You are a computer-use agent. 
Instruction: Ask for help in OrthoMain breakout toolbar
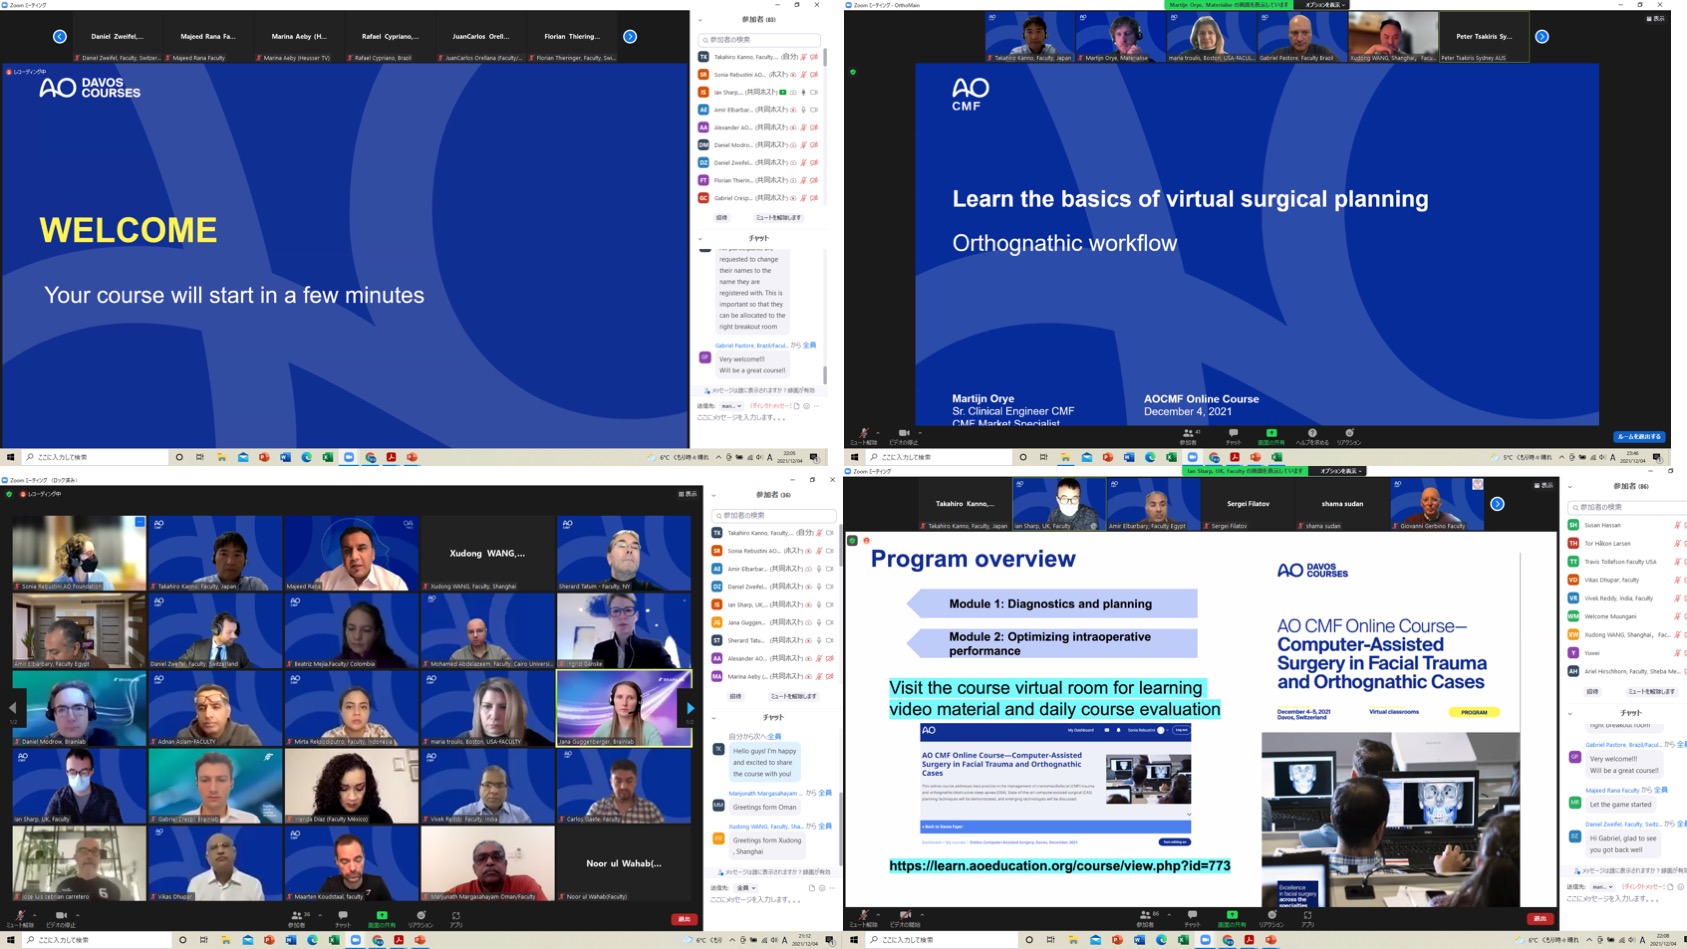pos(1312,436)
